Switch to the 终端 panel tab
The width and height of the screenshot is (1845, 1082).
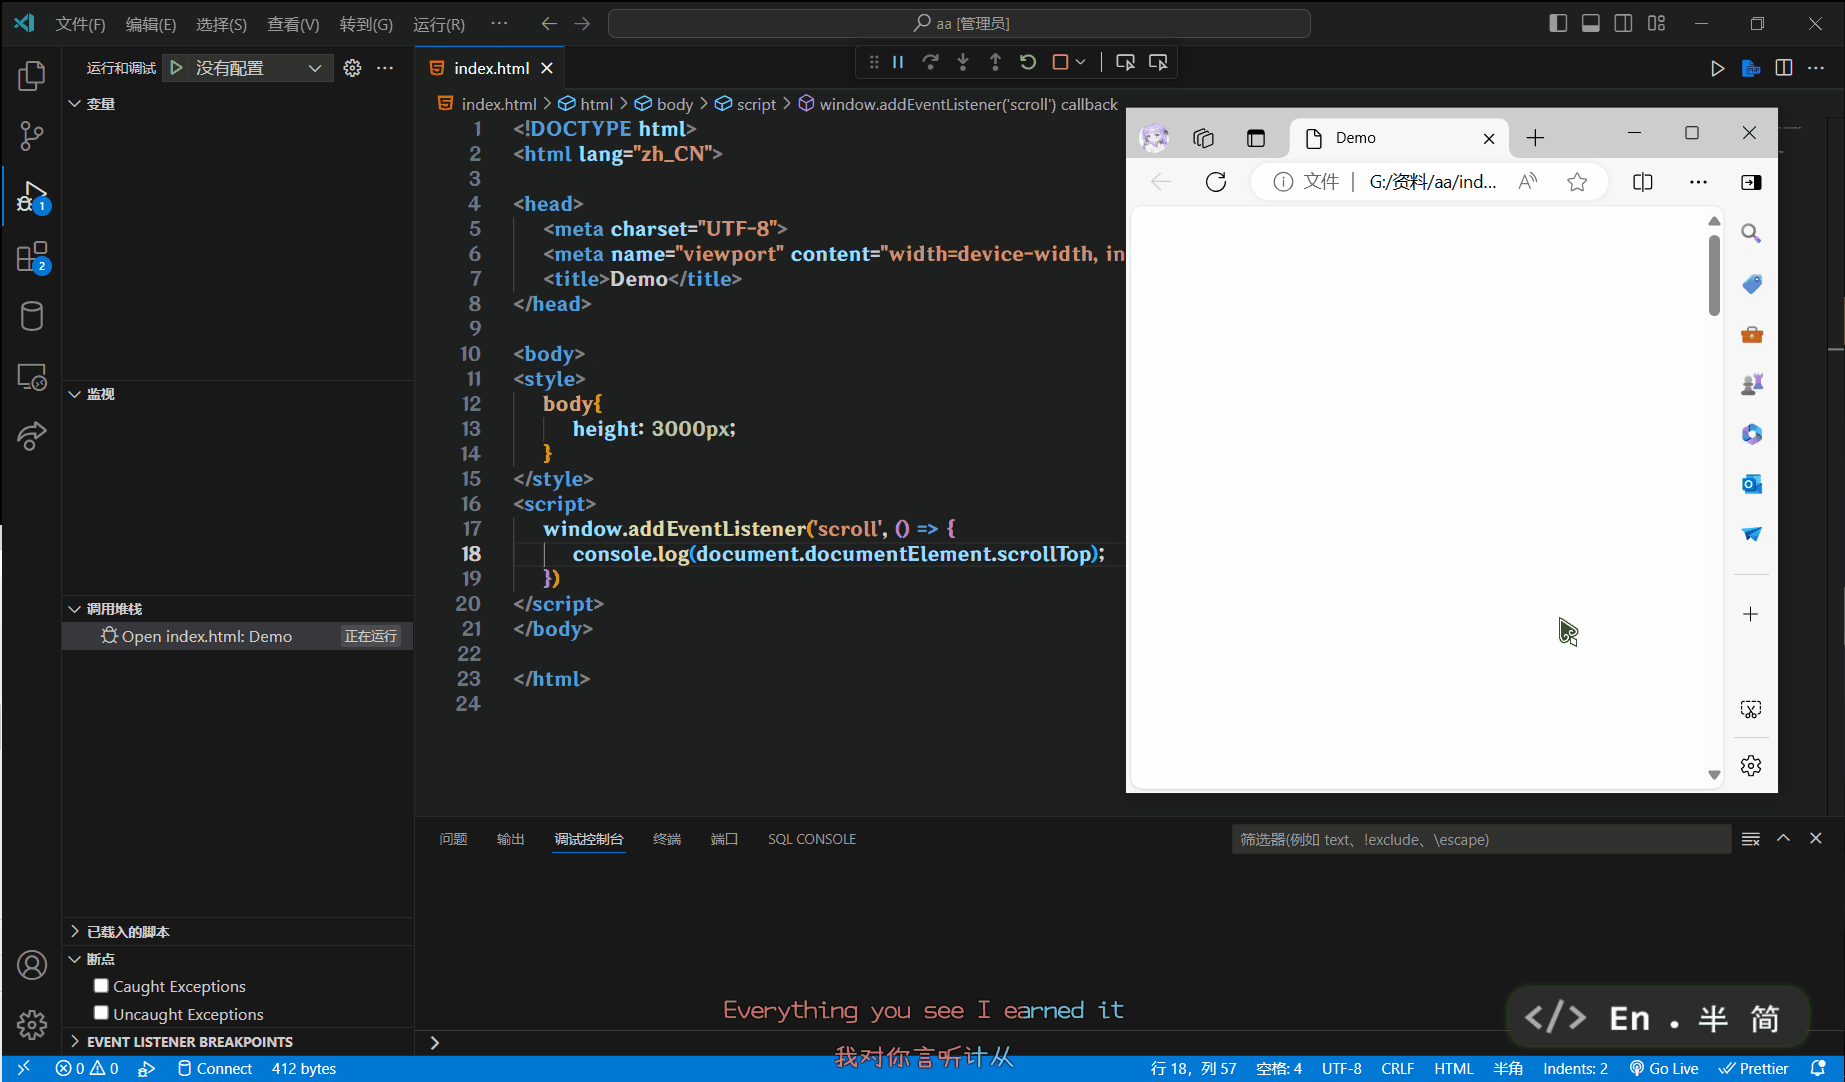[666, 839]
